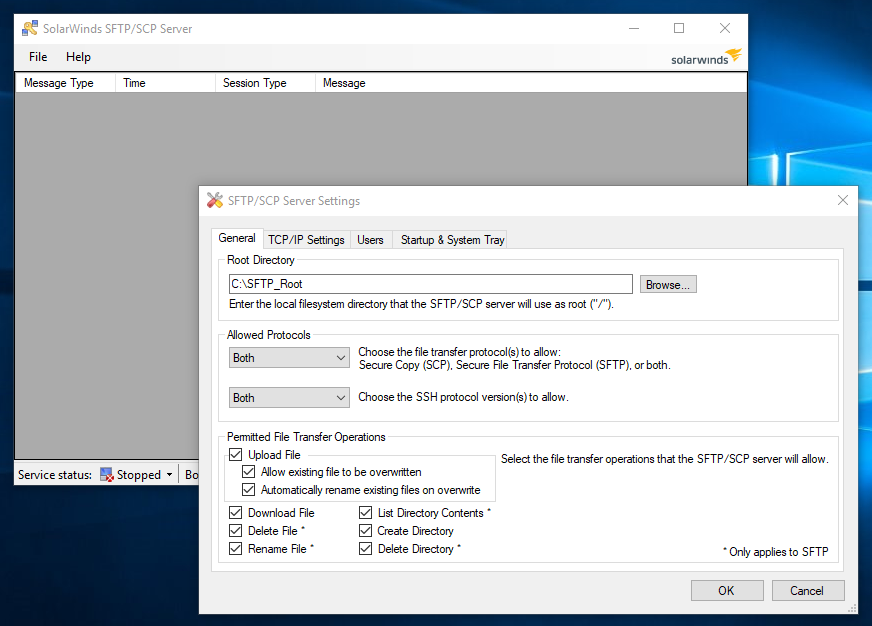Screen dimensions: 872x626
Task: Open the SSH protocol version dropdown
Action: tap(289, 398)
